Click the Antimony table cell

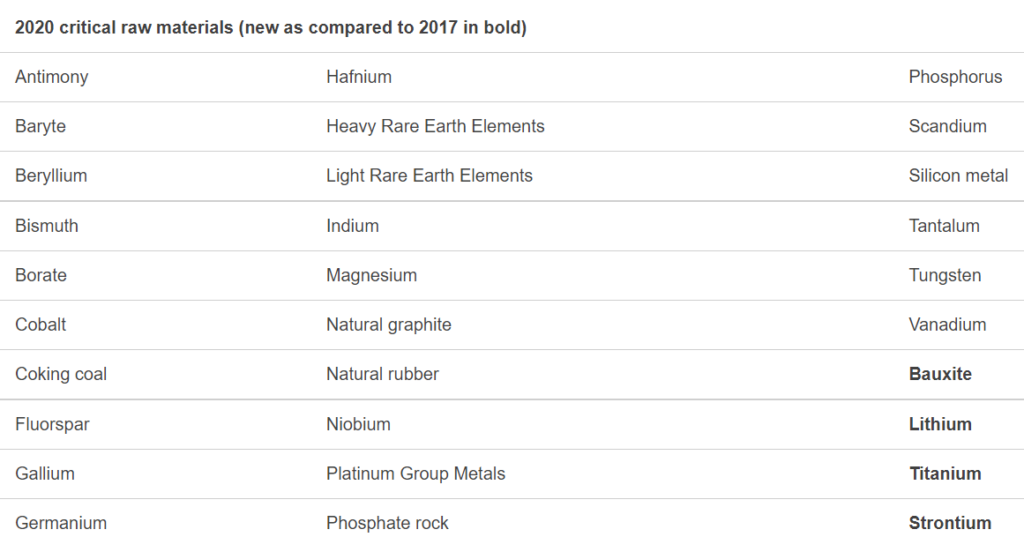[52, 77]
